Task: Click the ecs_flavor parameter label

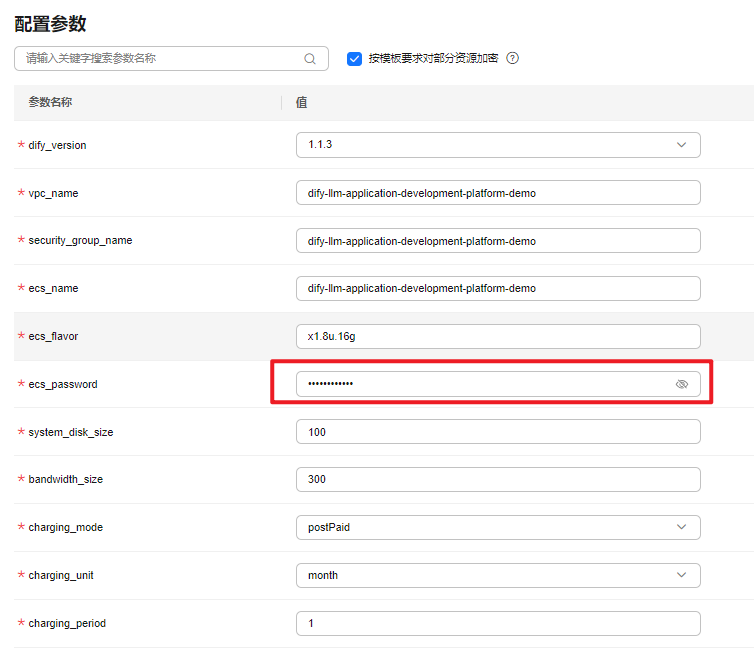Action: pyautogui.click(x=53, y=337)
